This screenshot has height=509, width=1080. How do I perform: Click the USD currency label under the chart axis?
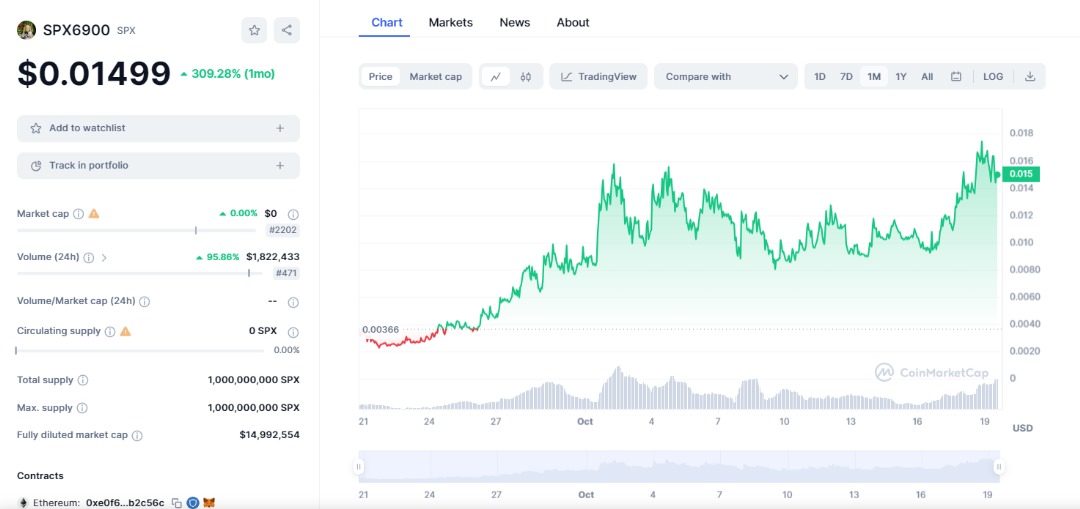[1023, 428]
